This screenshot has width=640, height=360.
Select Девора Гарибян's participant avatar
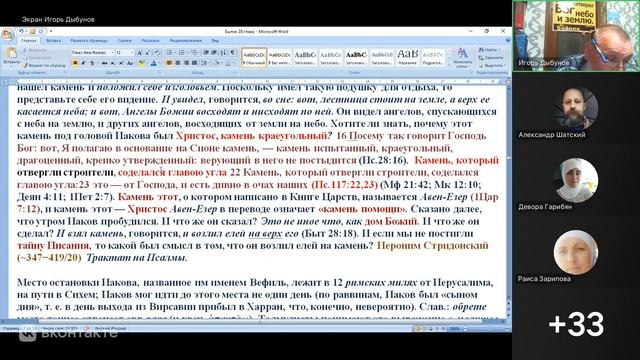click(x=576, y=181)
